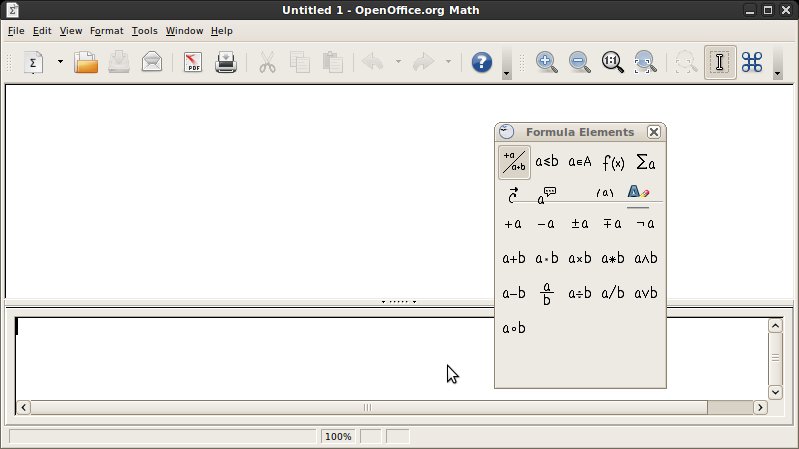The height and width of the screenshot is (449, 799).
Task: Insert the addition a+b element
Action: coord(514,258)
